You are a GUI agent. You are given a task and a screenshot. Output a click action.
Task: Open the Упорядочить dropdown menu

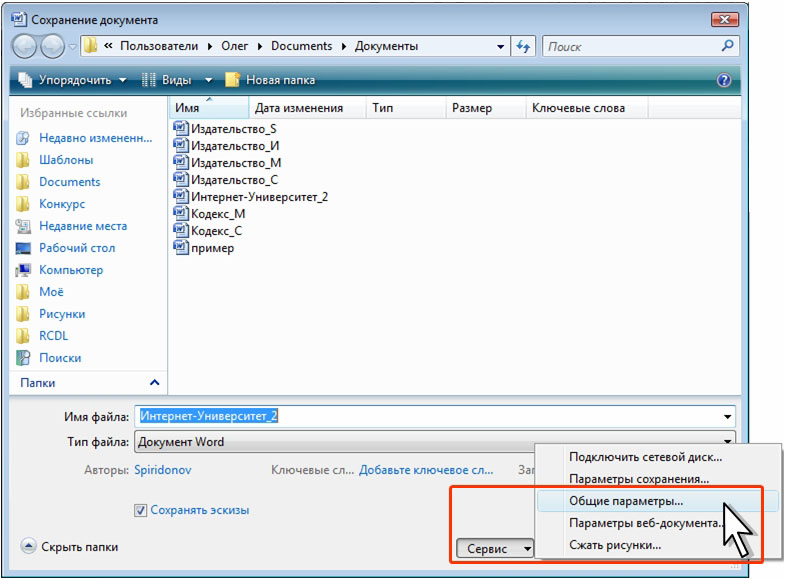tap(73, 80)
